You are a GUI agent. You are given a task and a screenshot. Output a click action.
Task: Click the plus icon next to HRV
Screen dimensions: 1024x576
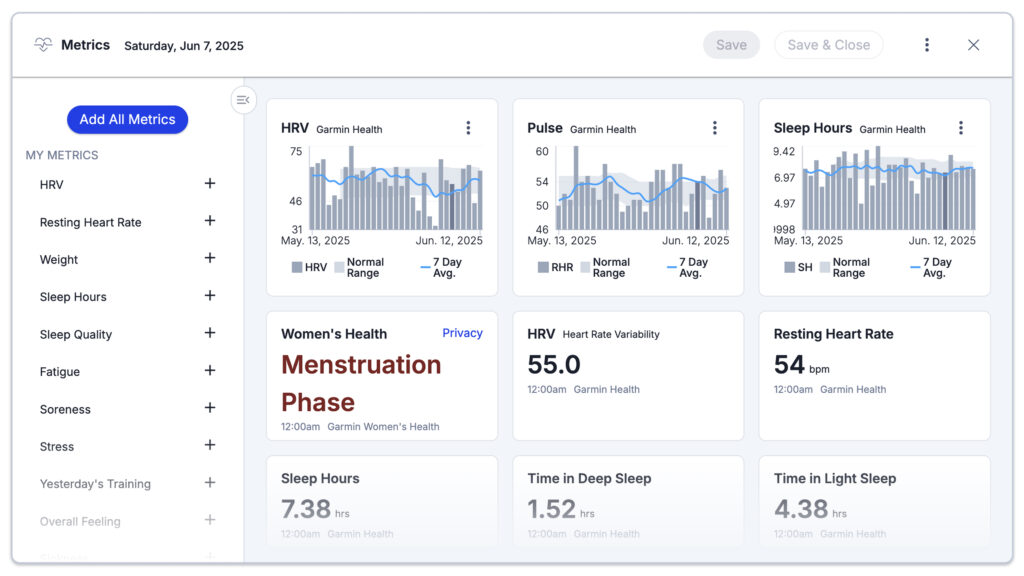coord(210,184)
